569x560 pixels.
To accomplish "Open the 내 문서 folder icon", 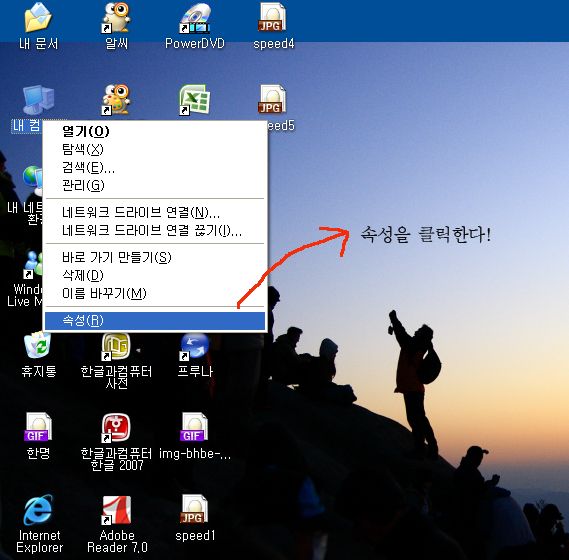I will point(38,17).
